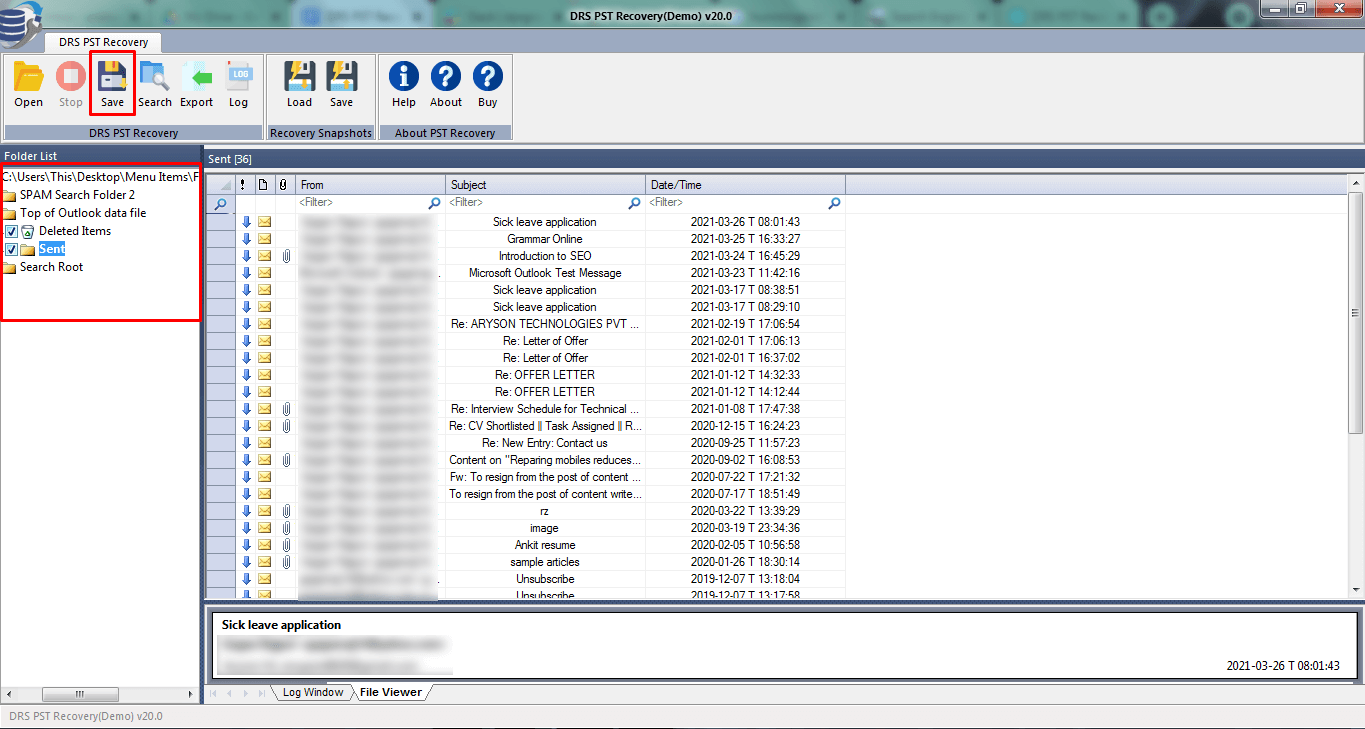Toggle the Deleted Items checkbox

coord(11,231)
